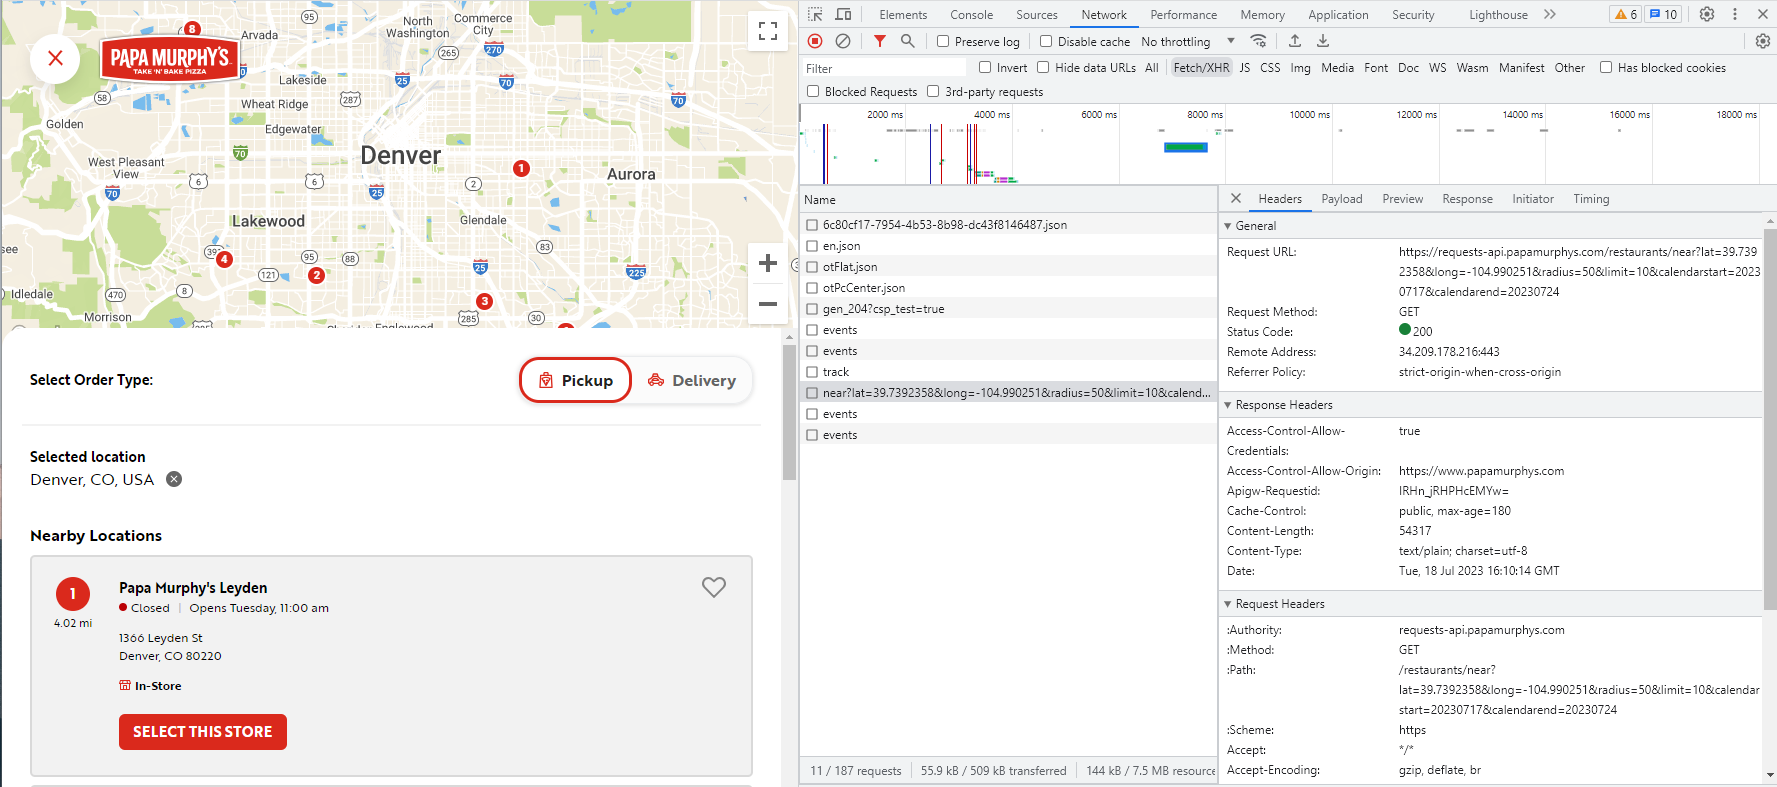Clear the network log
Image resolution: width=1777 pixels, height=787 pixels.
pos(843,41)
